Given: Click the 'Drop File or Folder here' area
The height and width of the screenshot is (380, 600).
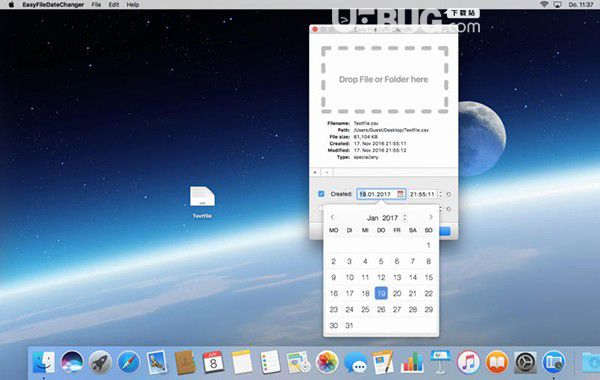Looking at the screenshot, I should pos(384,80).
